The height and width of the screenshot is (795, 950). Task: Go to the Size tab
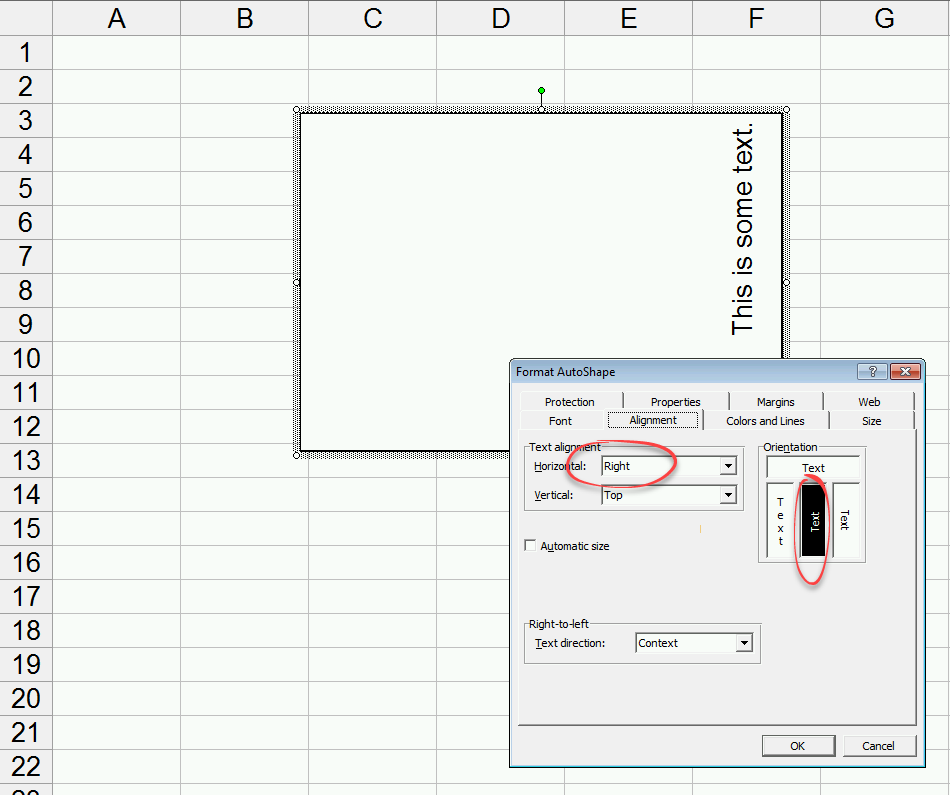[872, 421]
